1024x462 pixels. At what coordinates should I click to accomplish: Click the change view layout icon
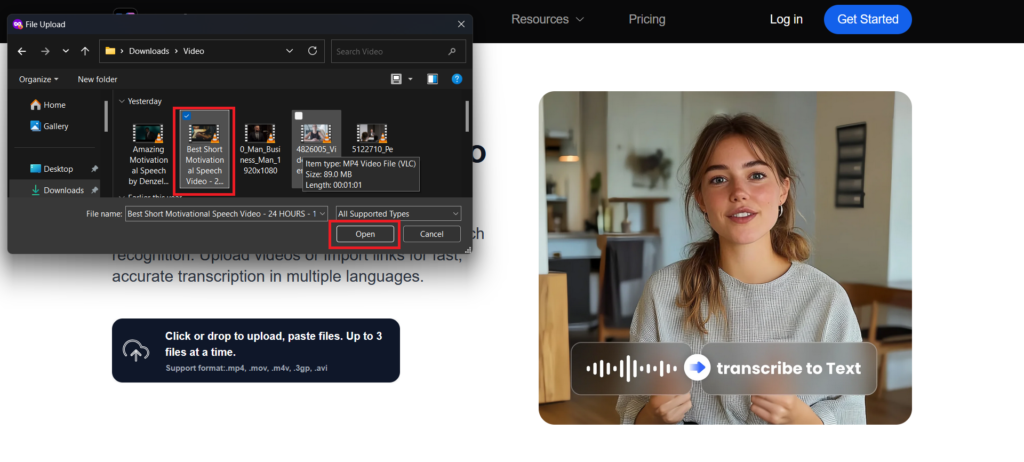[396, 79]
